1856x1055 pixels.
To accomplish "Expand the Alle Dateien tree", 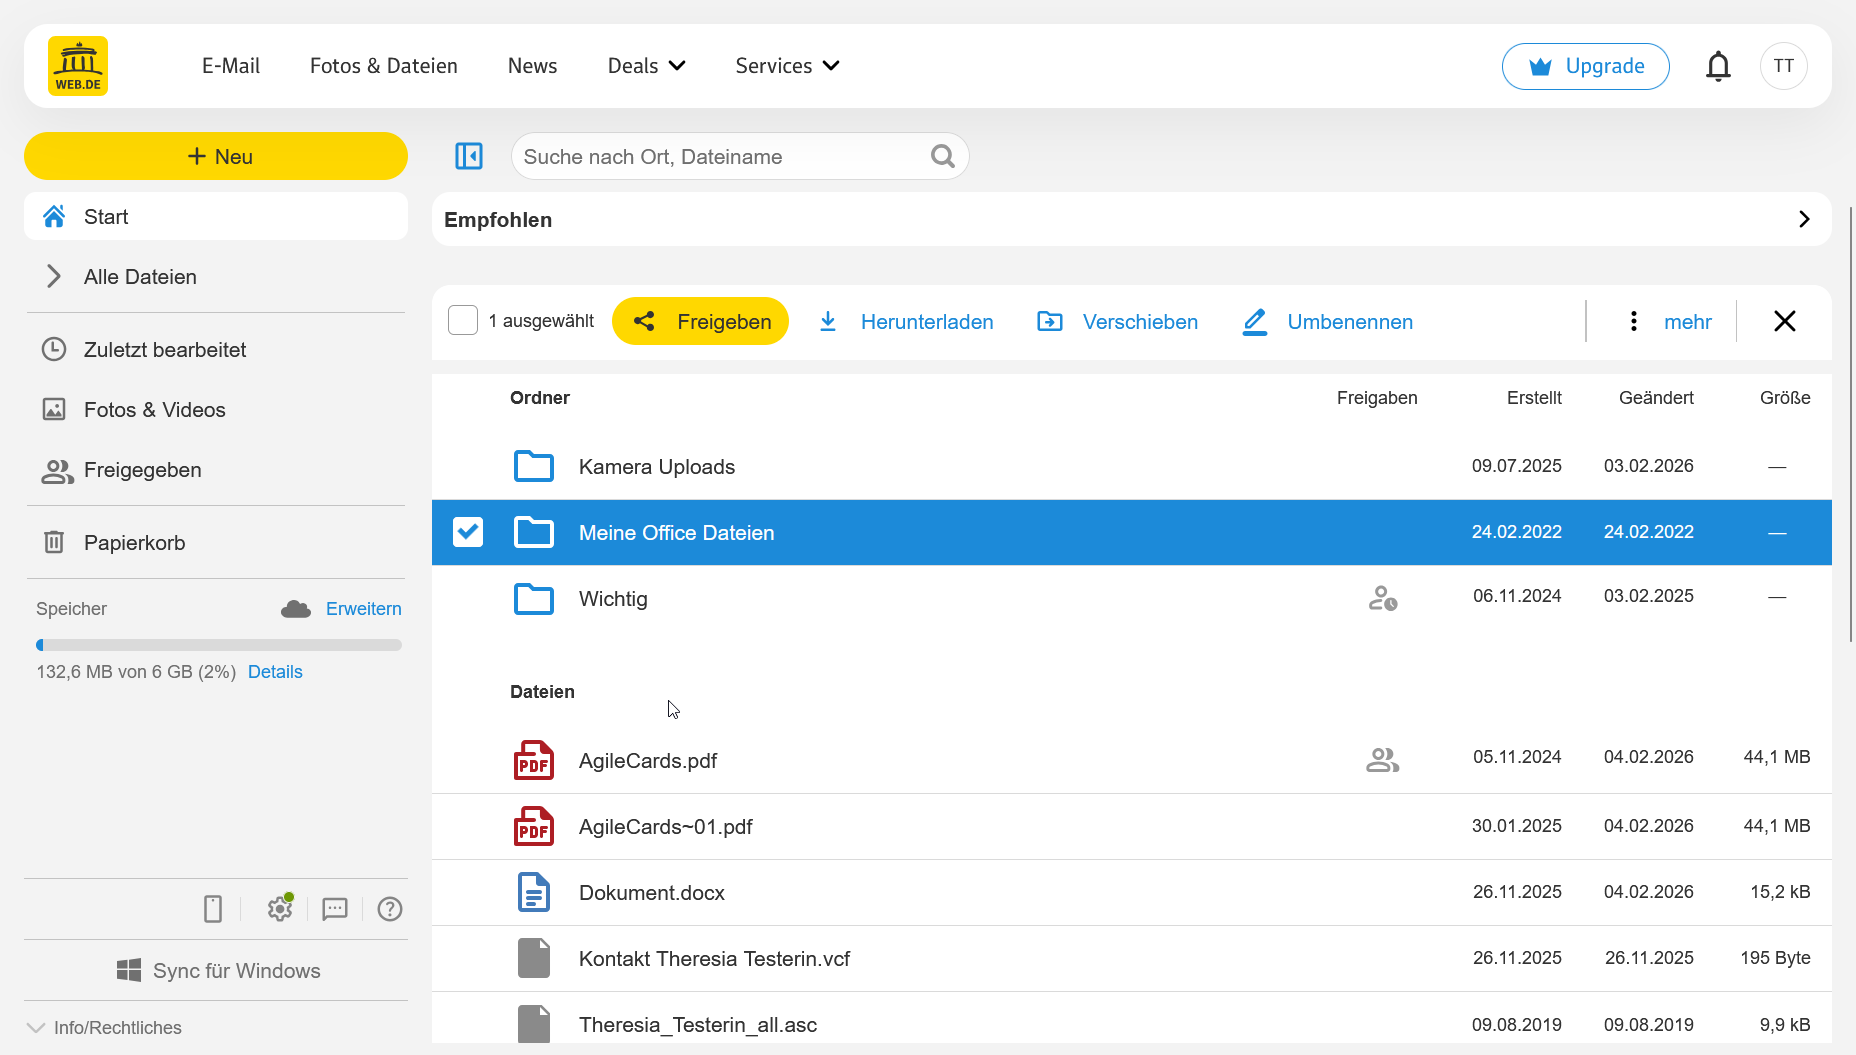I will (x=54, y=277).
